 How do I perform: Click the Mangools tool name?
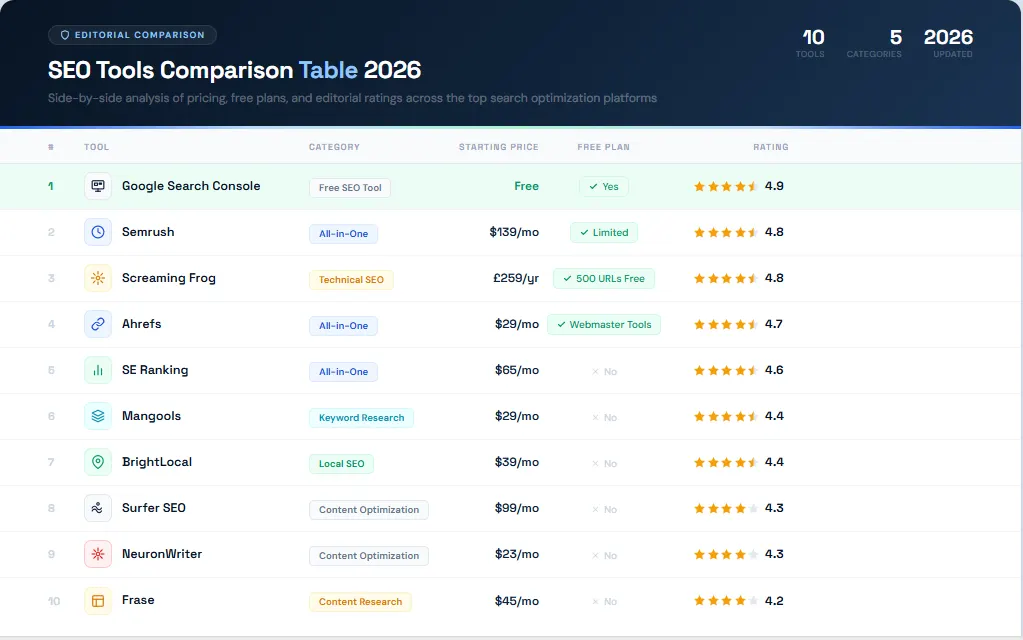coord(151,416)
